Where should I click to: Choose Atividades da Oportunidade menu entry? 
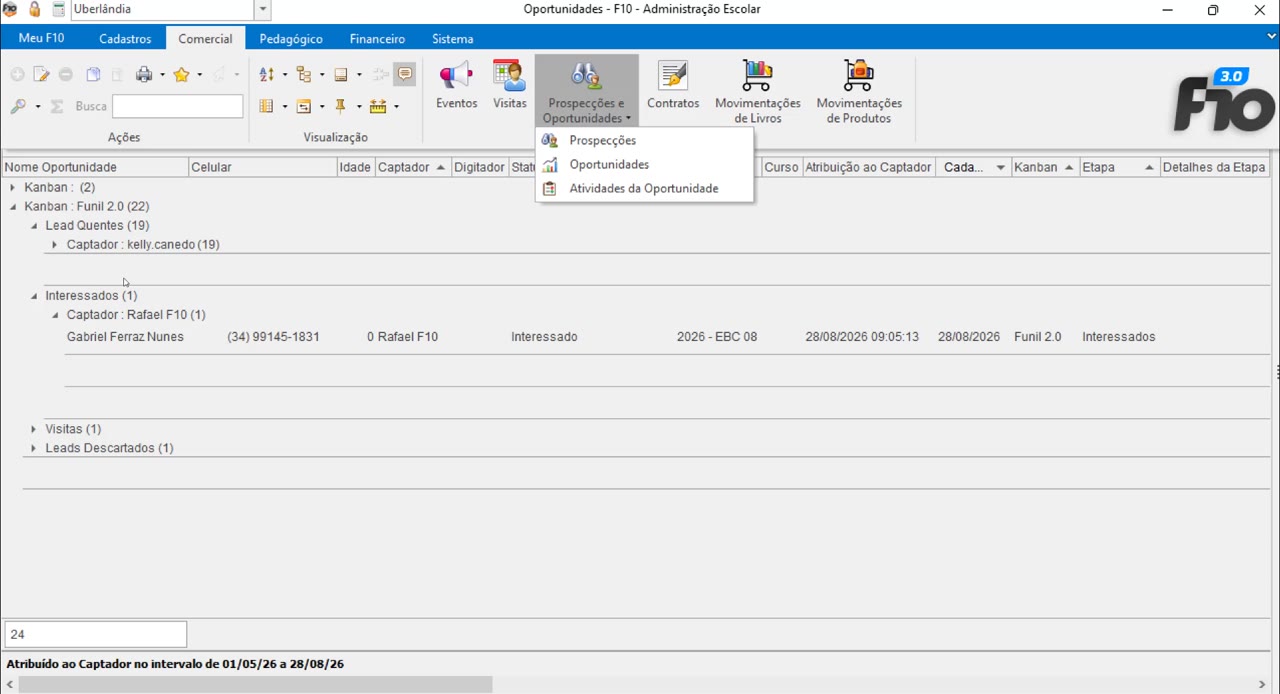pos(644,189)
